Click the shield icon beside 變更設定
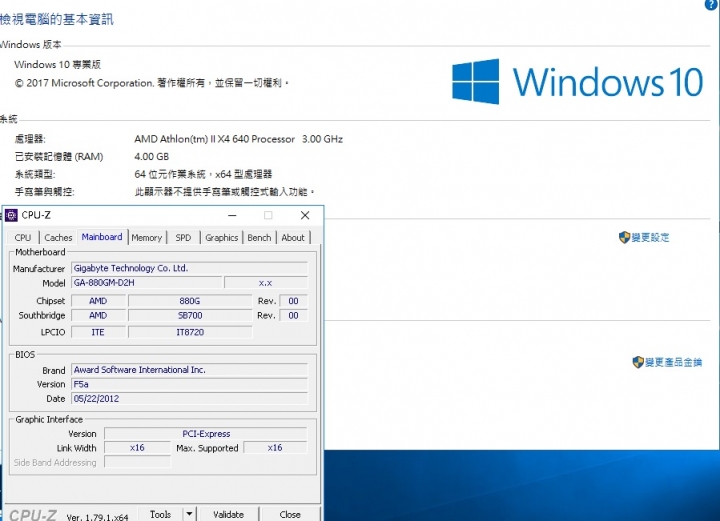 coord(624,238)
